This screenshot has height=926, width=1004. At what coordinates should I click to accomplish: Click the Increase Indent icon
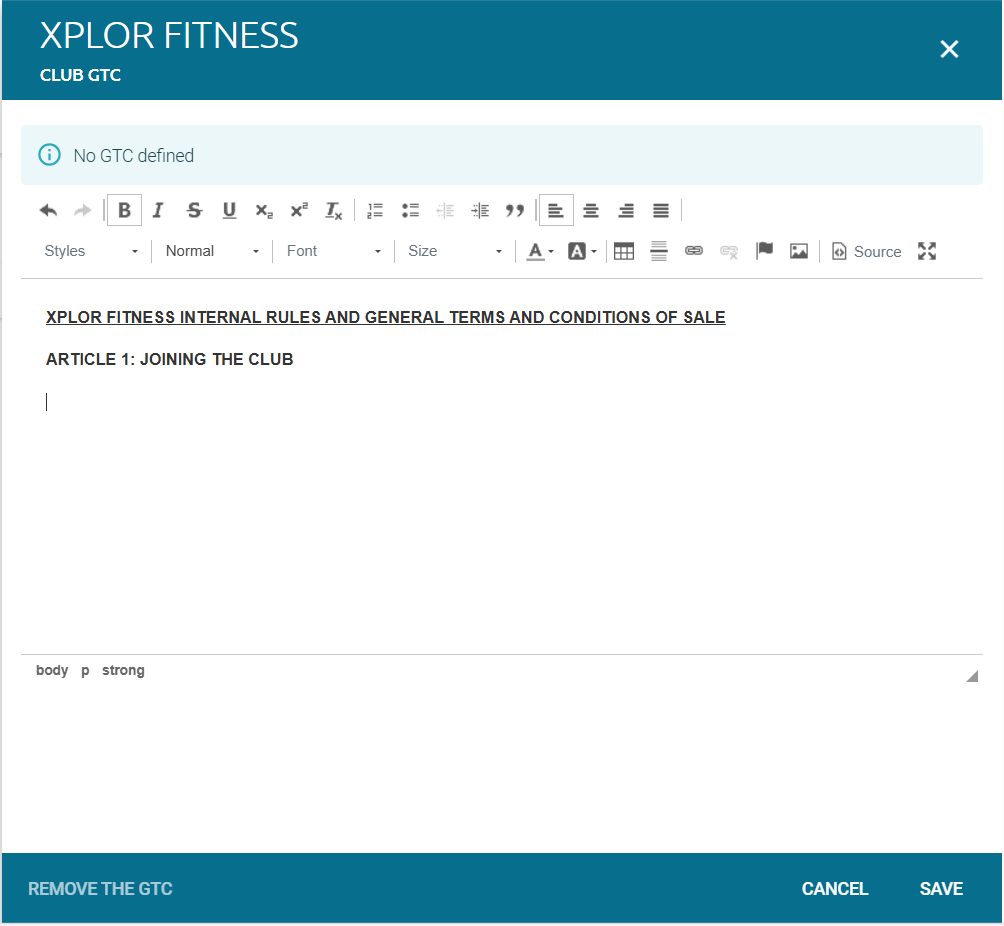[x=480, y=210]
